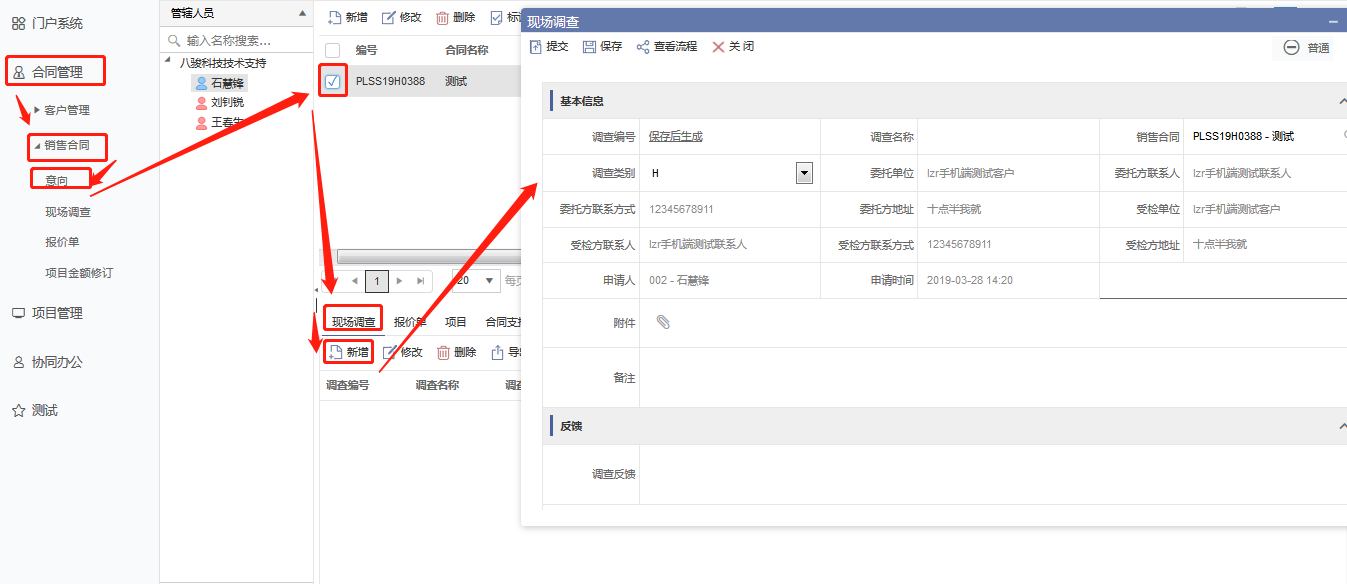Click the horizontal scrollbar under the contract grid
This screenshot has height=584, width=1347.
click(x=428, y=257)
